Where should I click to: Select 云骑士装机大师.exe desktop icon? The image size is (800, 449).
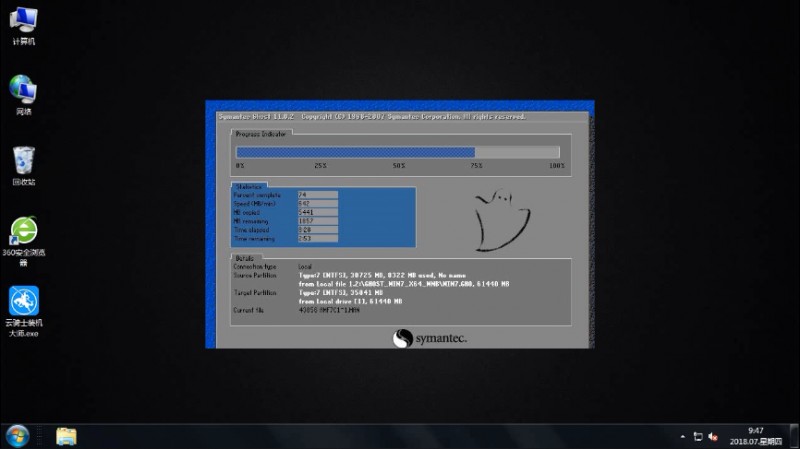[x=23, y=311]
